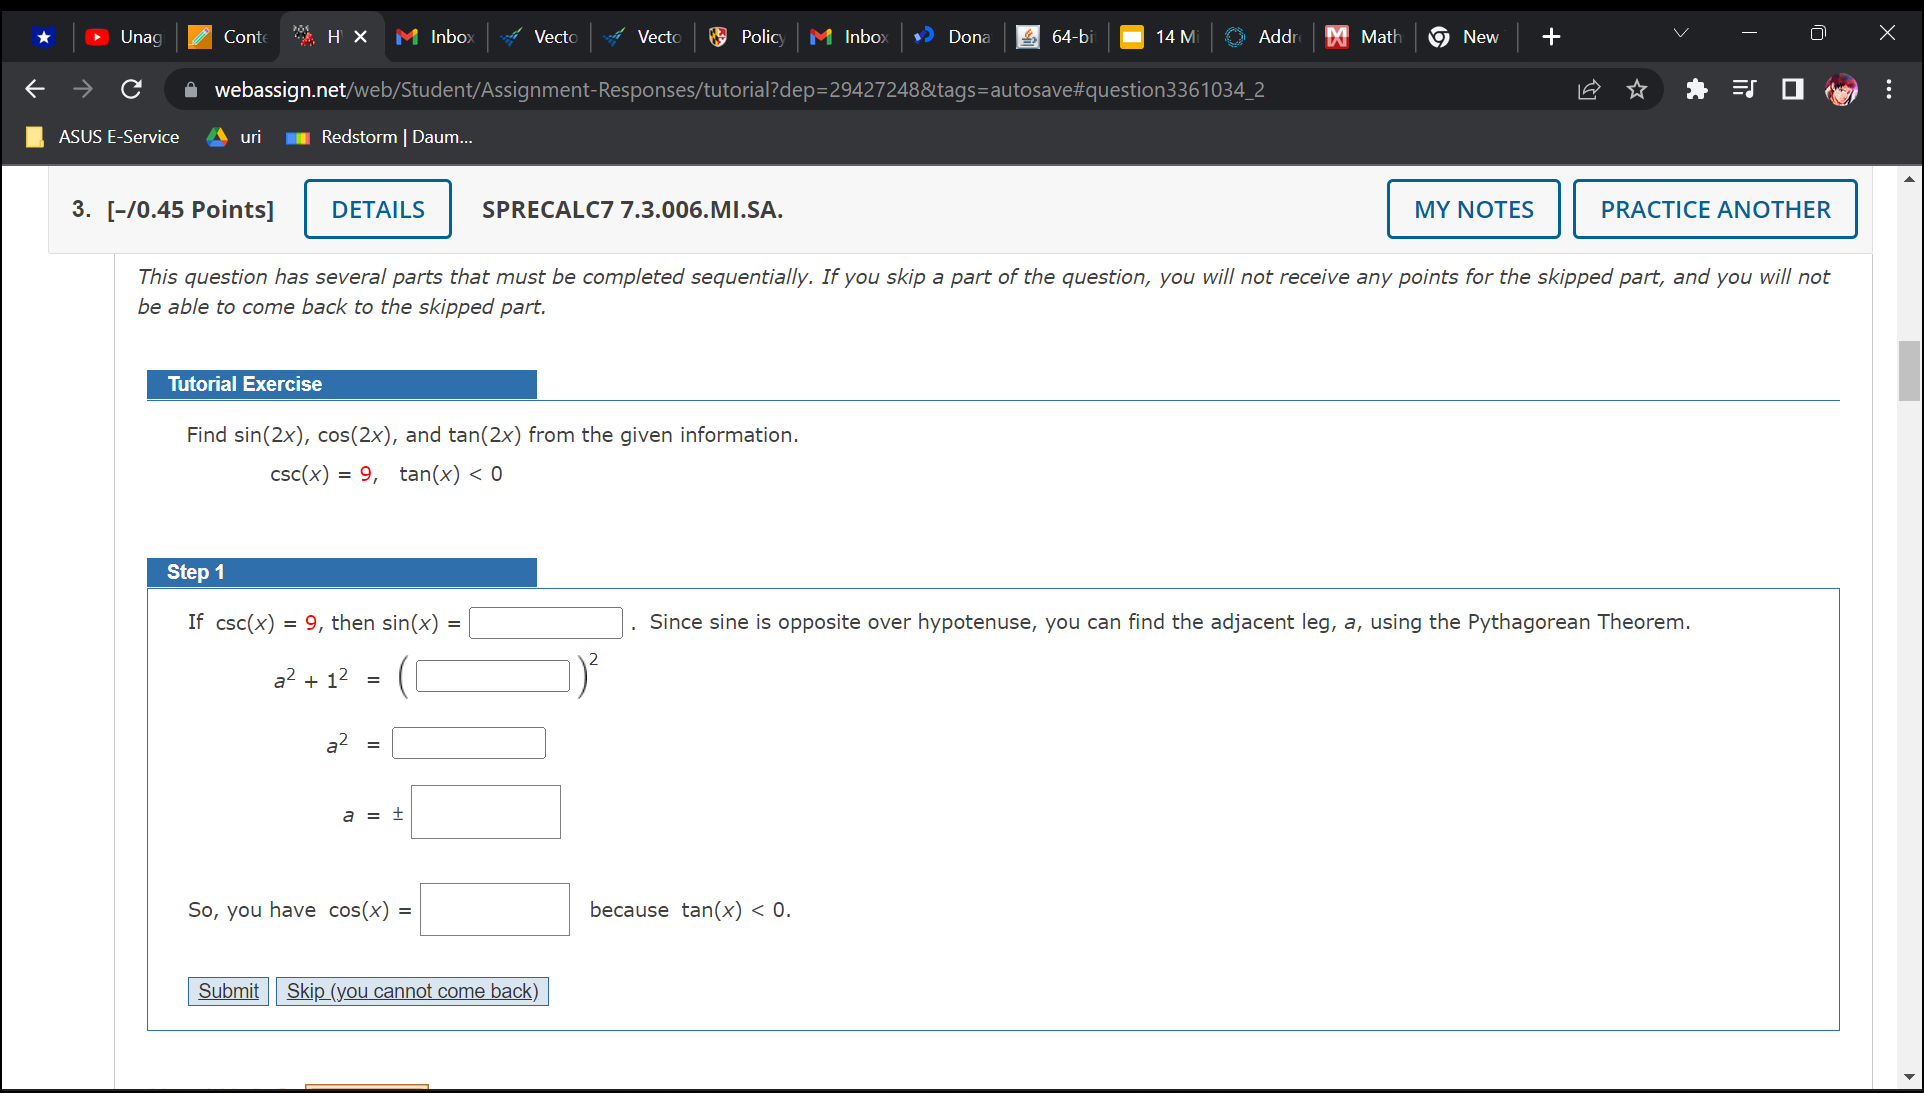The height and width of the screenshot is (1093, 1924).
Task: Open the extensions puzzle icon
Action: tap(1696, 90)
